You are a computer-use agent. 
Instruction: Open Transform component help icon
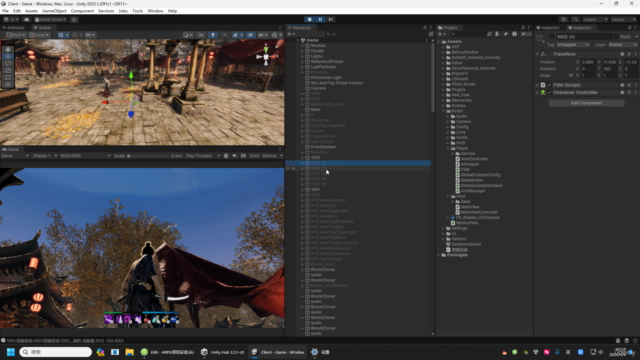pyautogui.click(x=622, y=54)
